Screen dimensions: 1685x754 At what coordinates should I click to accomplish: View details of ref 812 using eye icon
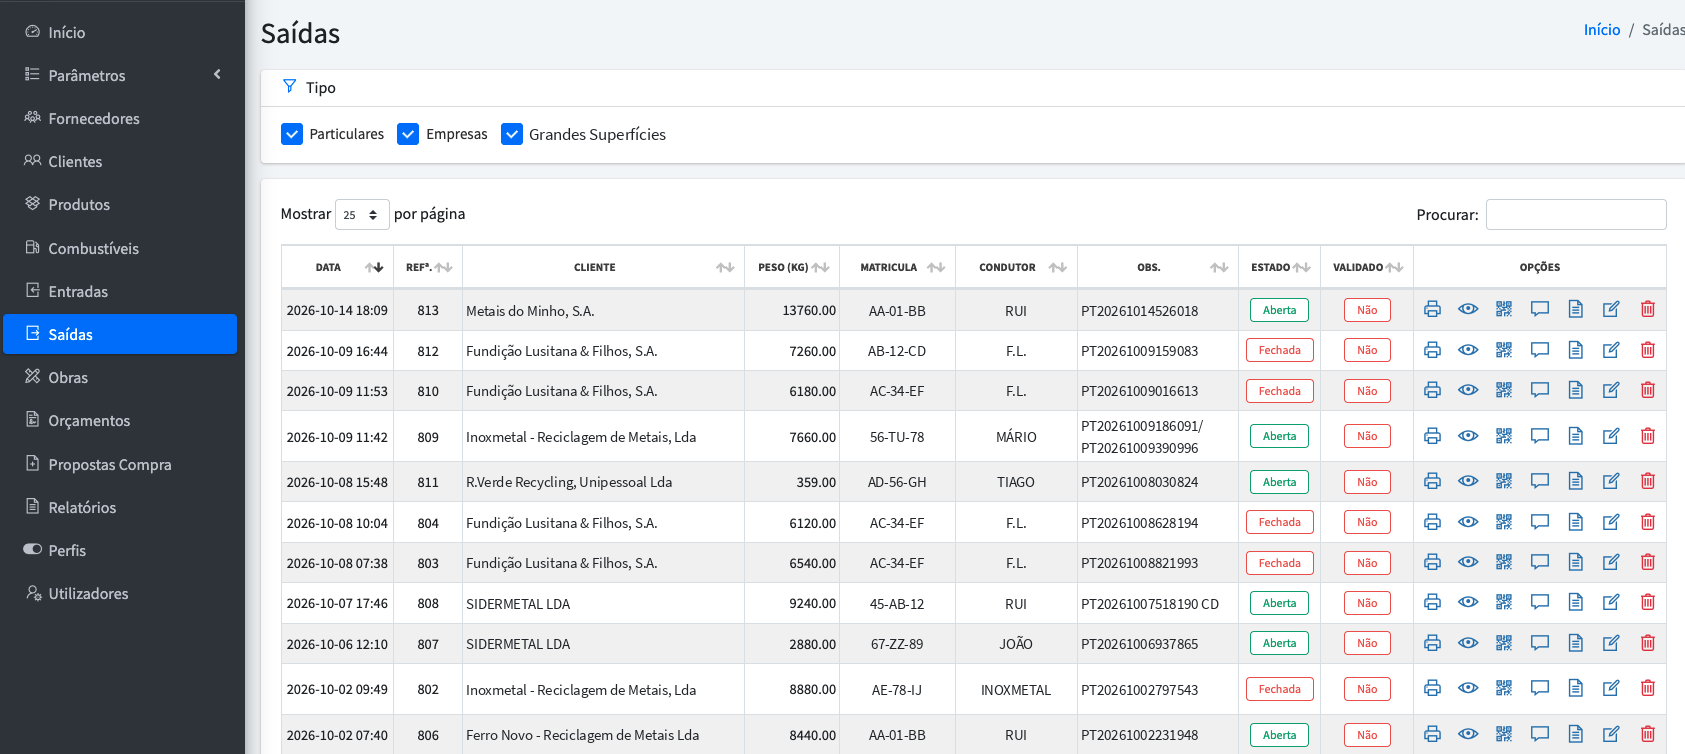[1468, 350]
